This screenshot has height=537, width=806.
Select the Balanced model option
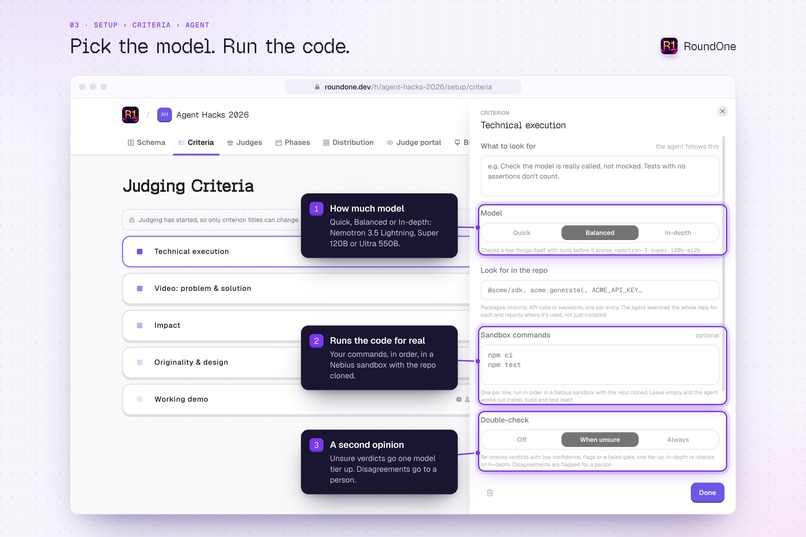click(x=600, y=233)
